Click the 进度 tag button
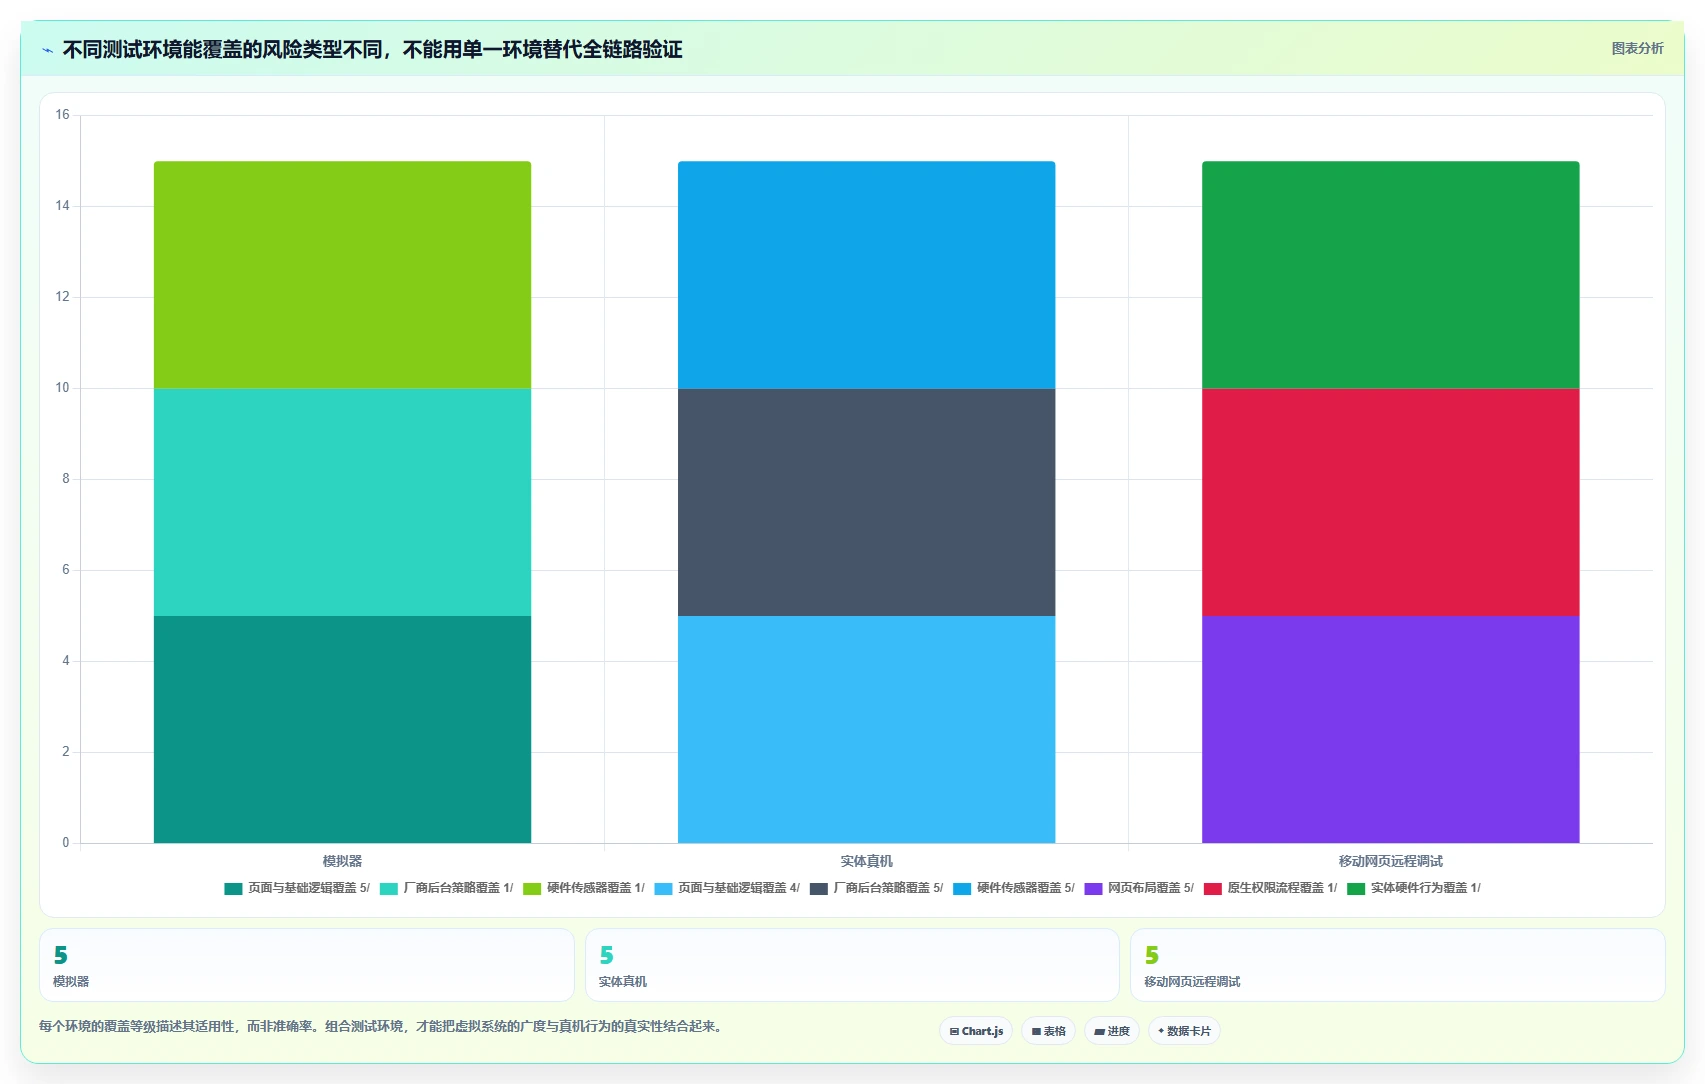The width and height of the screenshot is (1705, 1084). (1112, 1031)
